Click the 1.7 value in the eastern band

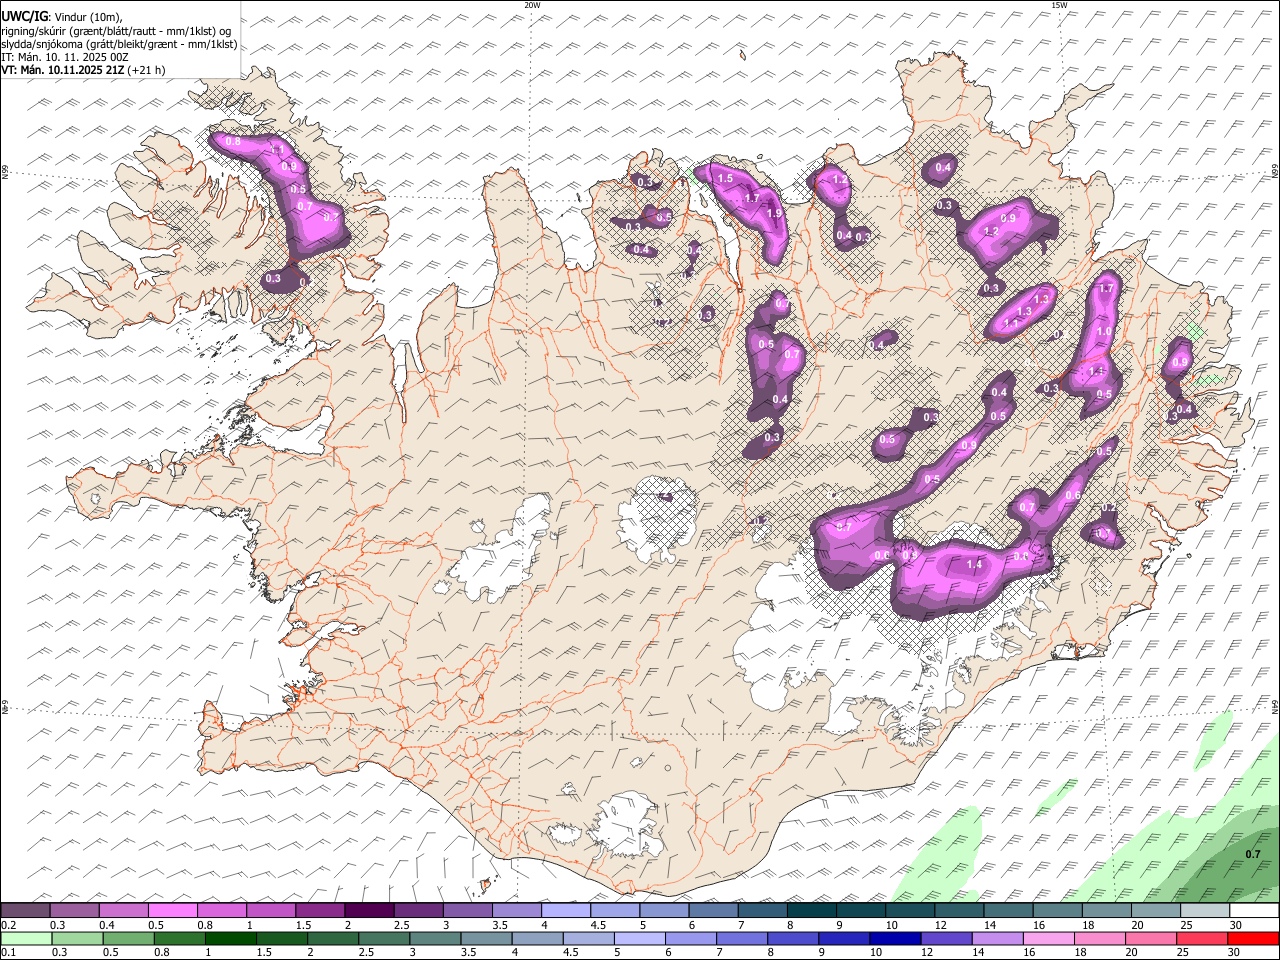(x=1106, y=288)
